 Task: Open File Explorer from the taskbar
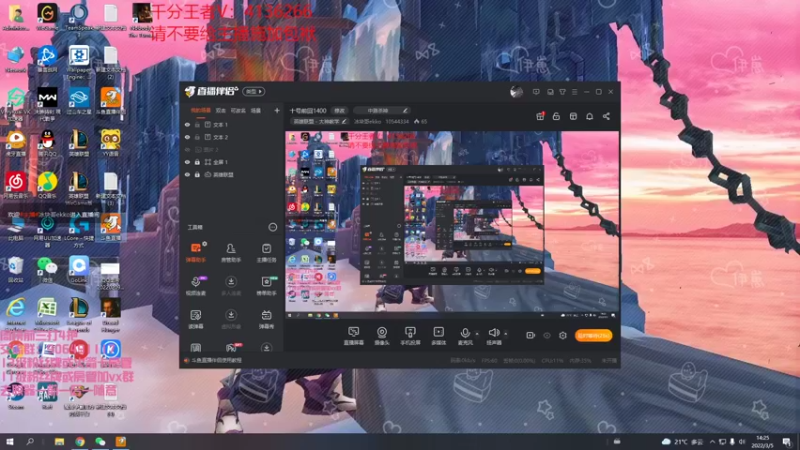(x=59, y=441)
